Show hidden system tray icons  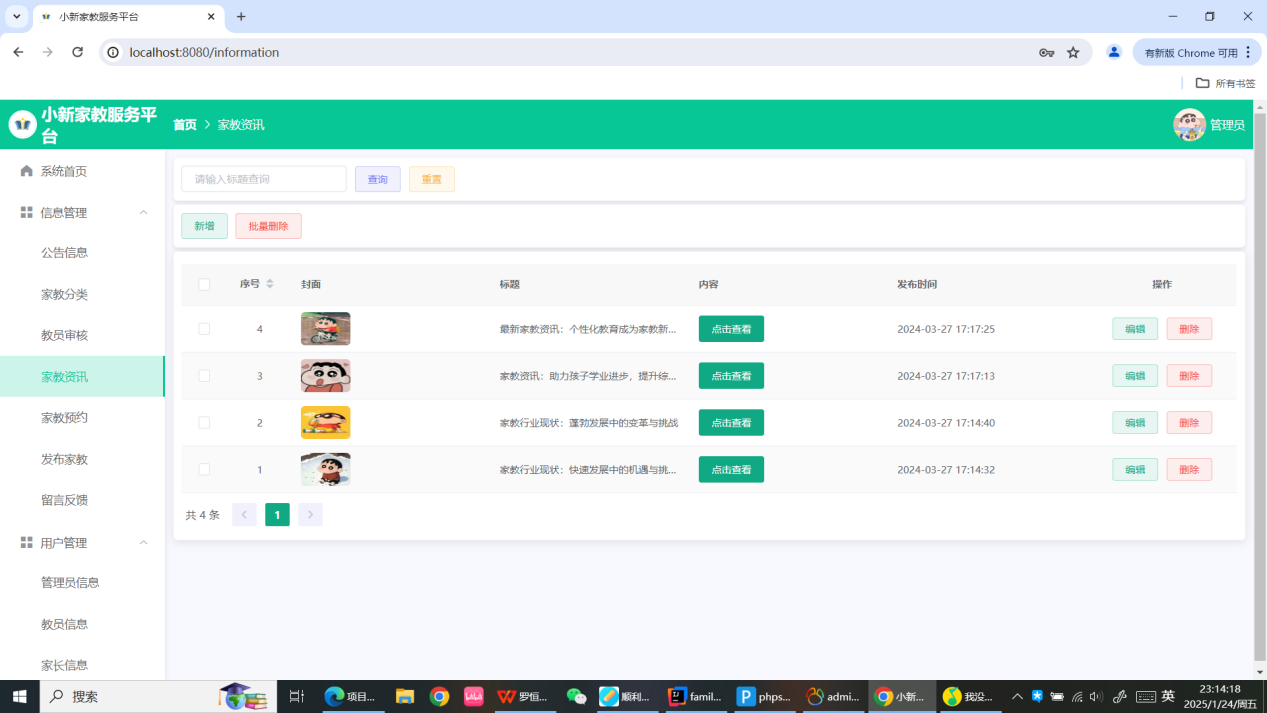coord(1017,696)
